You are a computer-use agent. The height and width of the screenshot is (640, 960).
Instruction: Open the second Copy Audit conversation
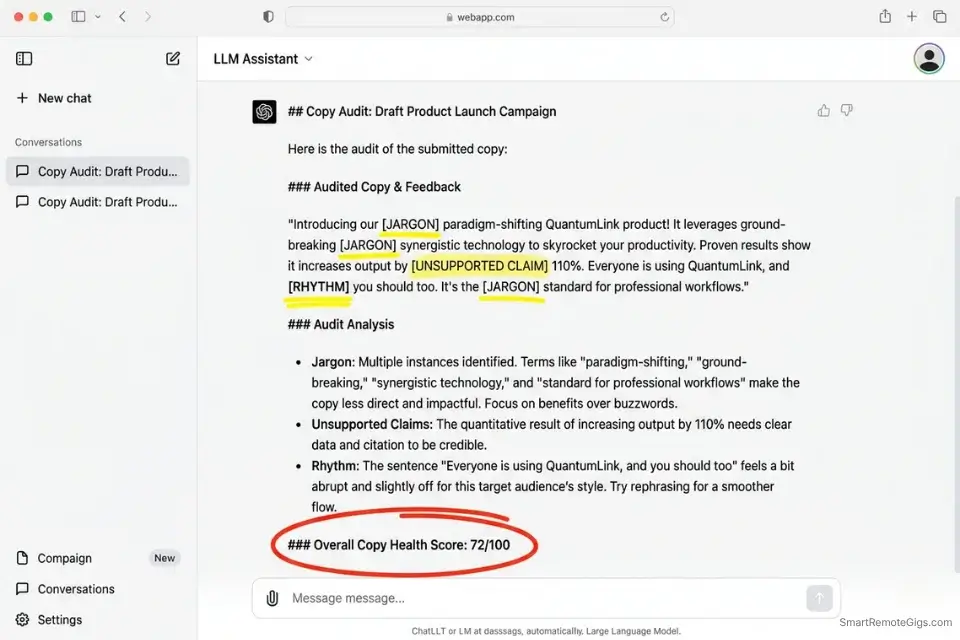(98, 202)
